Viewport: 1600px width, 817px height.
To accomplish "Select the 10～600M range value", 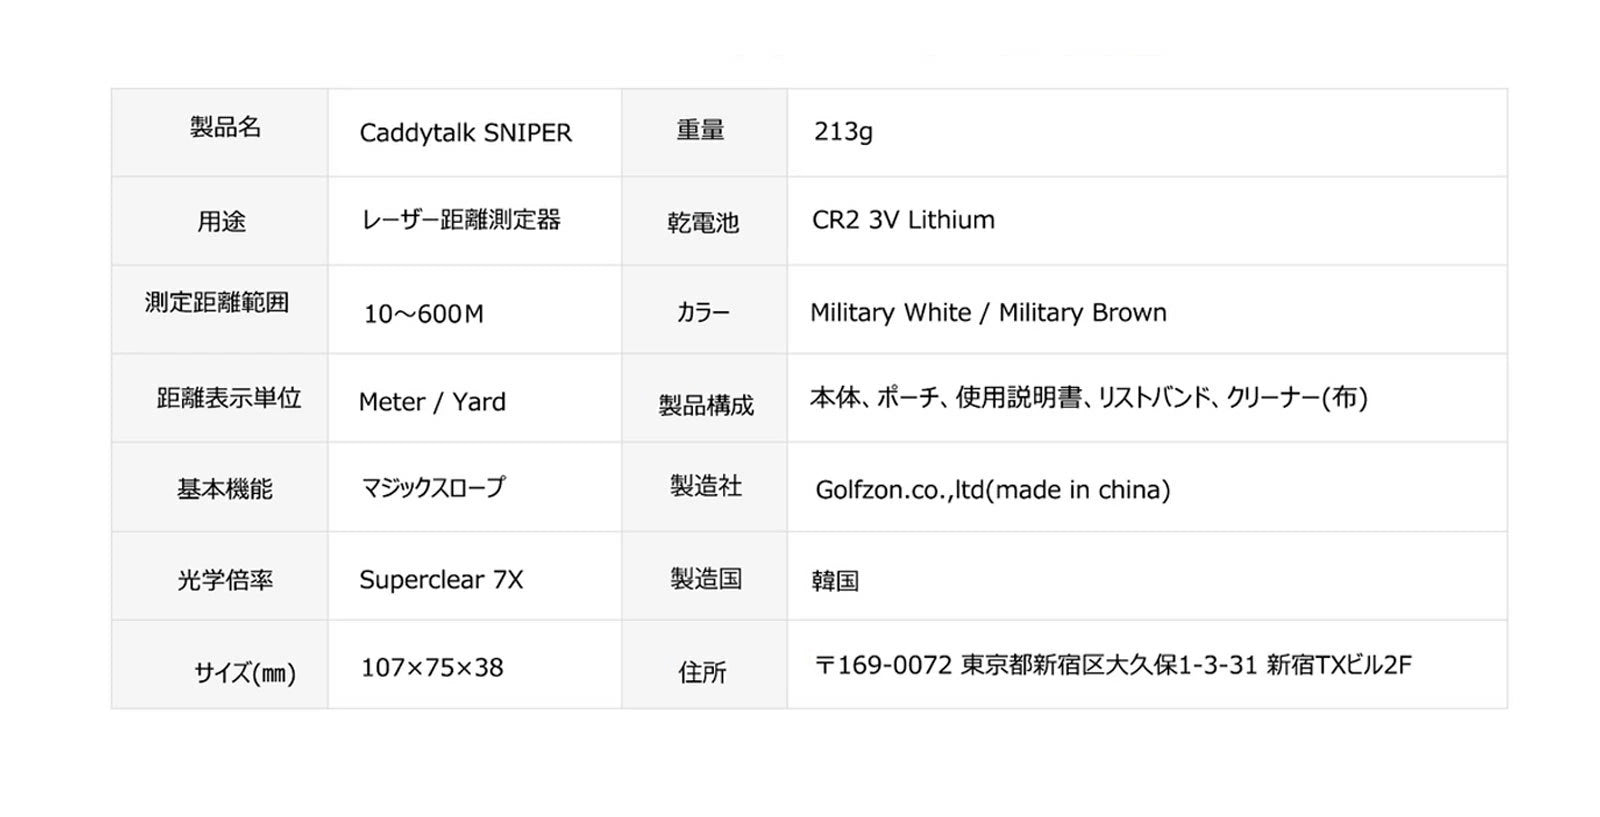I will click(423, 314).
